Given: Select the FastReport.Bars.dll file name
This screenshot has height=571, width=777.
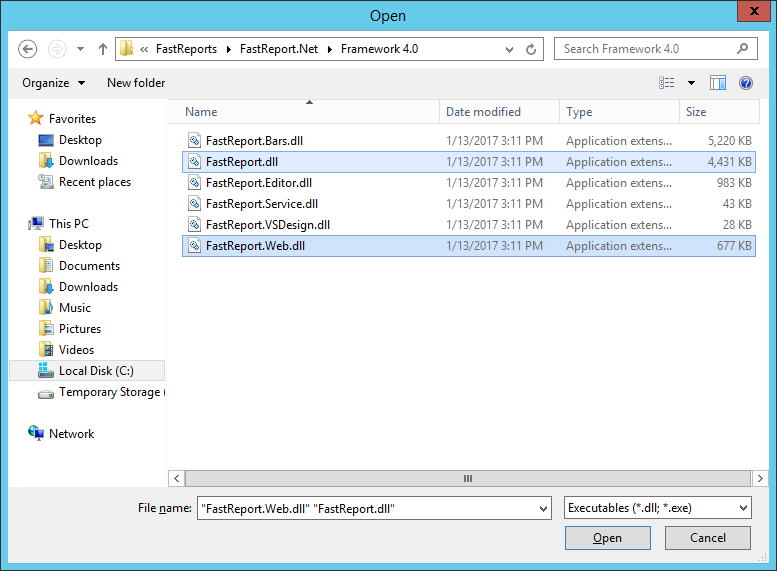Looking at the screenshot, I should pyautogui.click(x=254, y=141).
